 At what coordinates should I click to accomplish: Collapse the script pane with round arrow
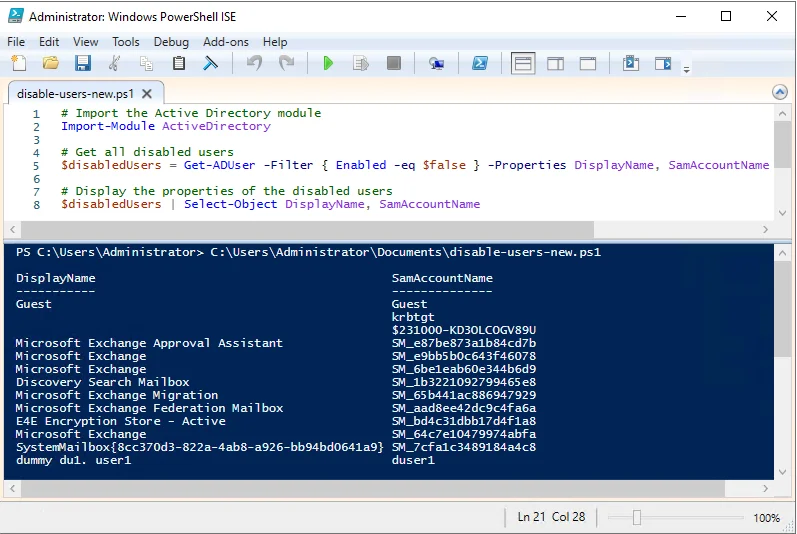coord(780,92)
